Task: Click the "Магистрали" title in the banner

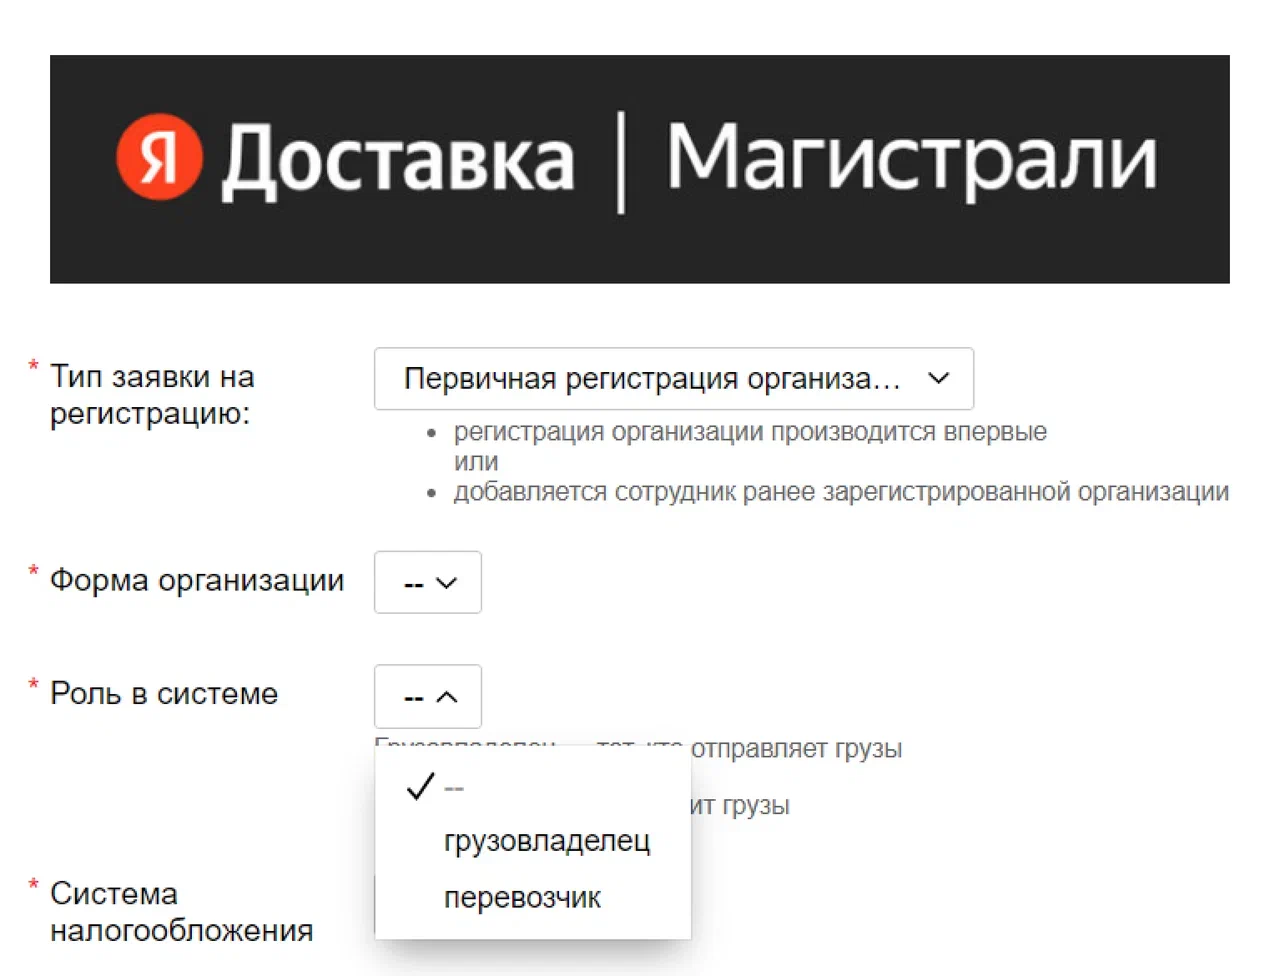Action: (x=911, y=158)
